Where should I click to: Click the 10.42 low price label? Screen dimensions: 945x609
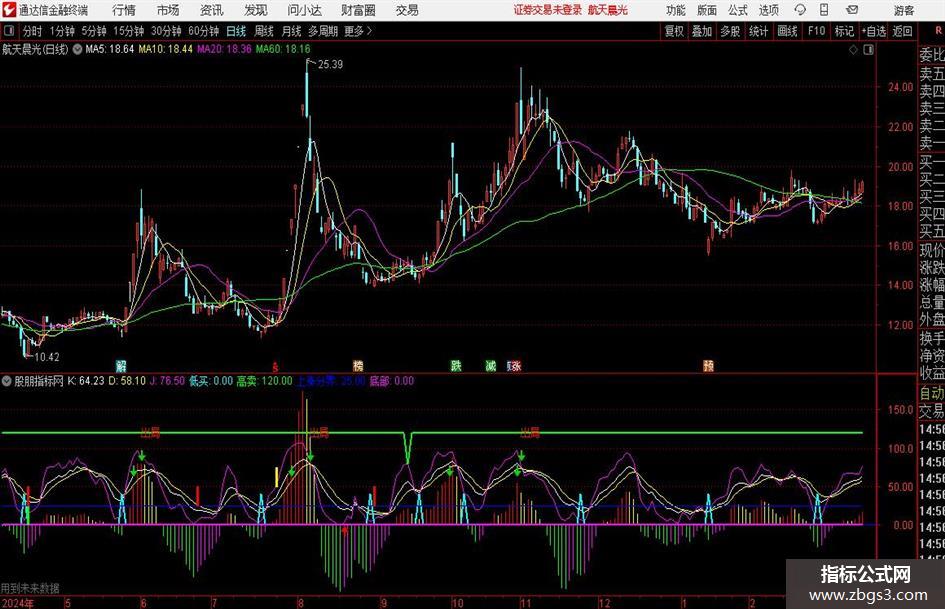click(x=46, y=357)
